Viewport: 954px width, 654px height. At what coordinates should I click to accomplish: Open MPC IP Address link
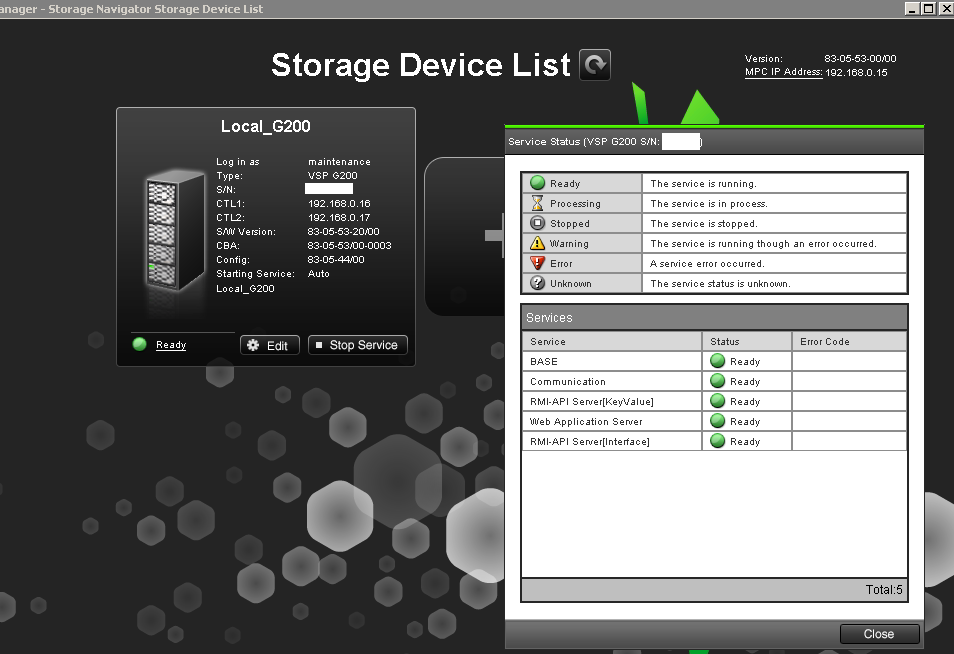pyautogui.click(x=784, y=72)
